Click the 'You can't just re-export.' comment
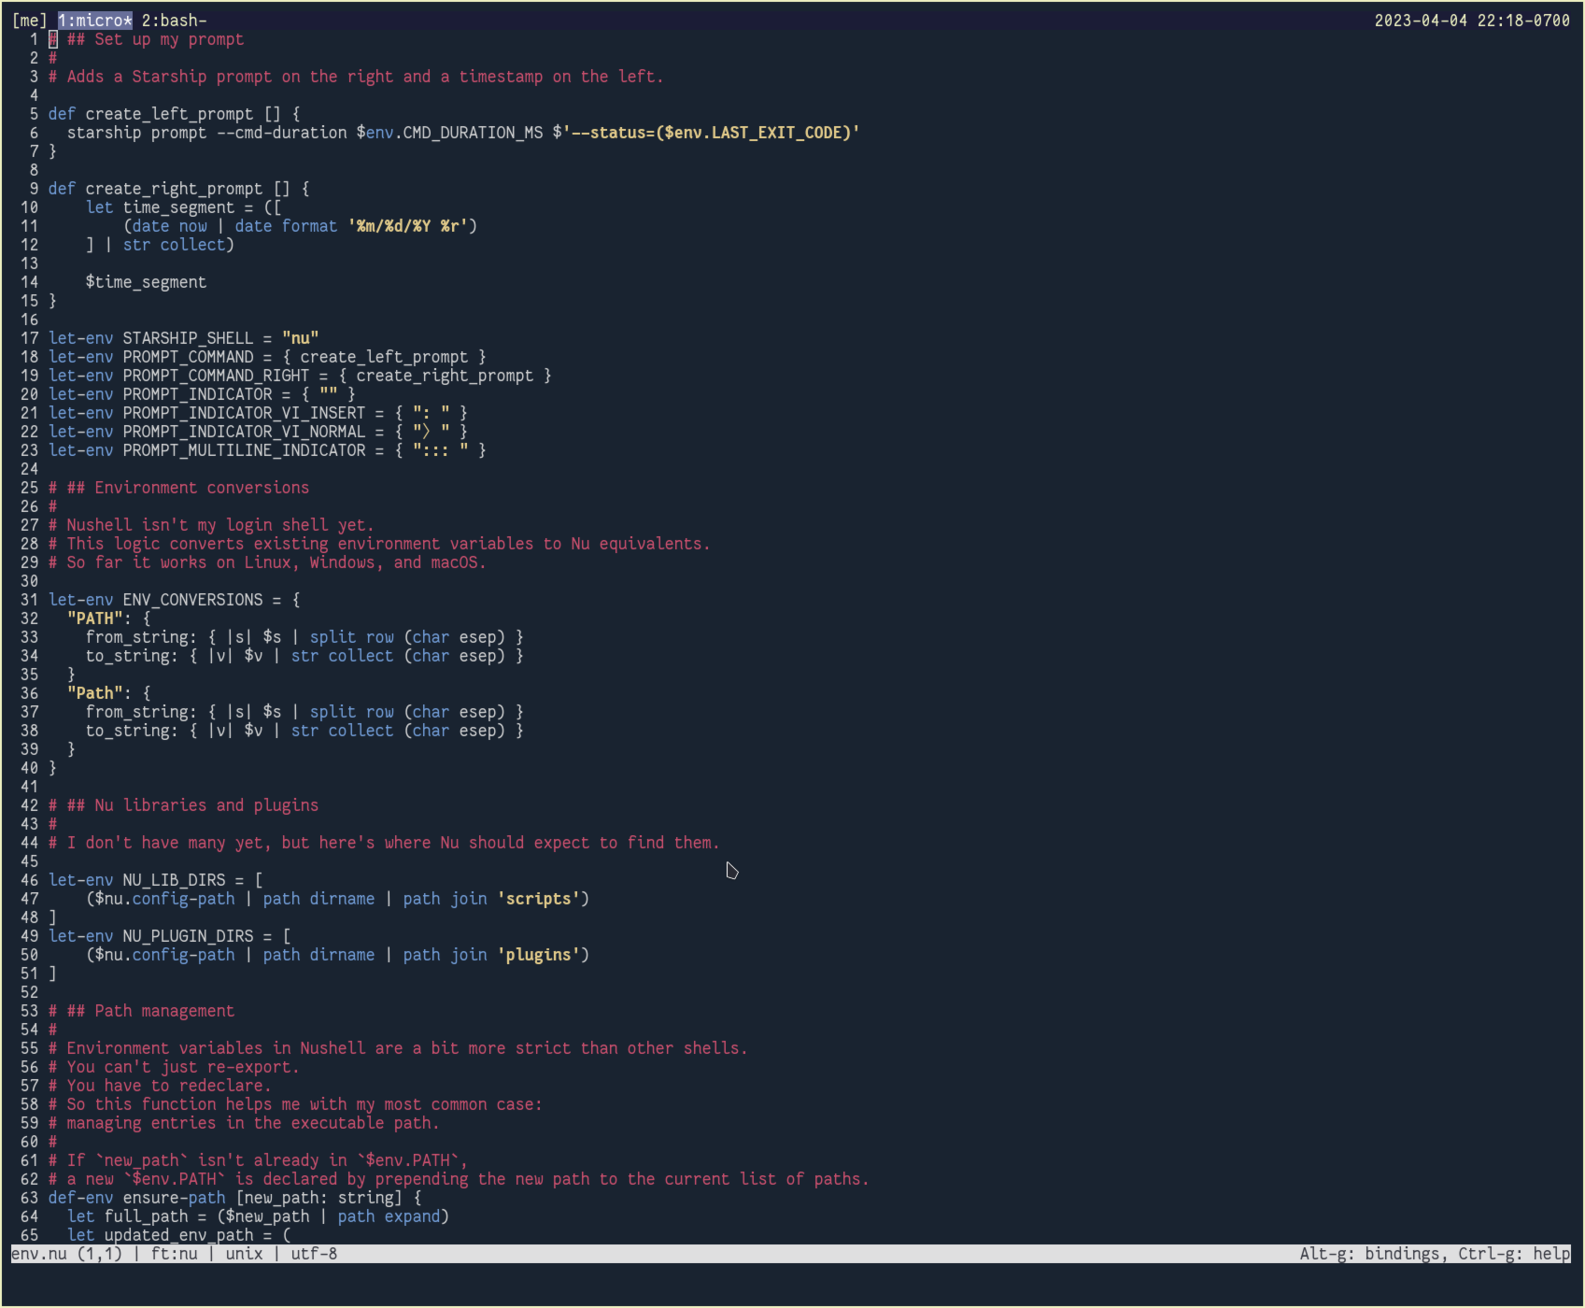The image size is (1585, 1308). (183, 1067)
